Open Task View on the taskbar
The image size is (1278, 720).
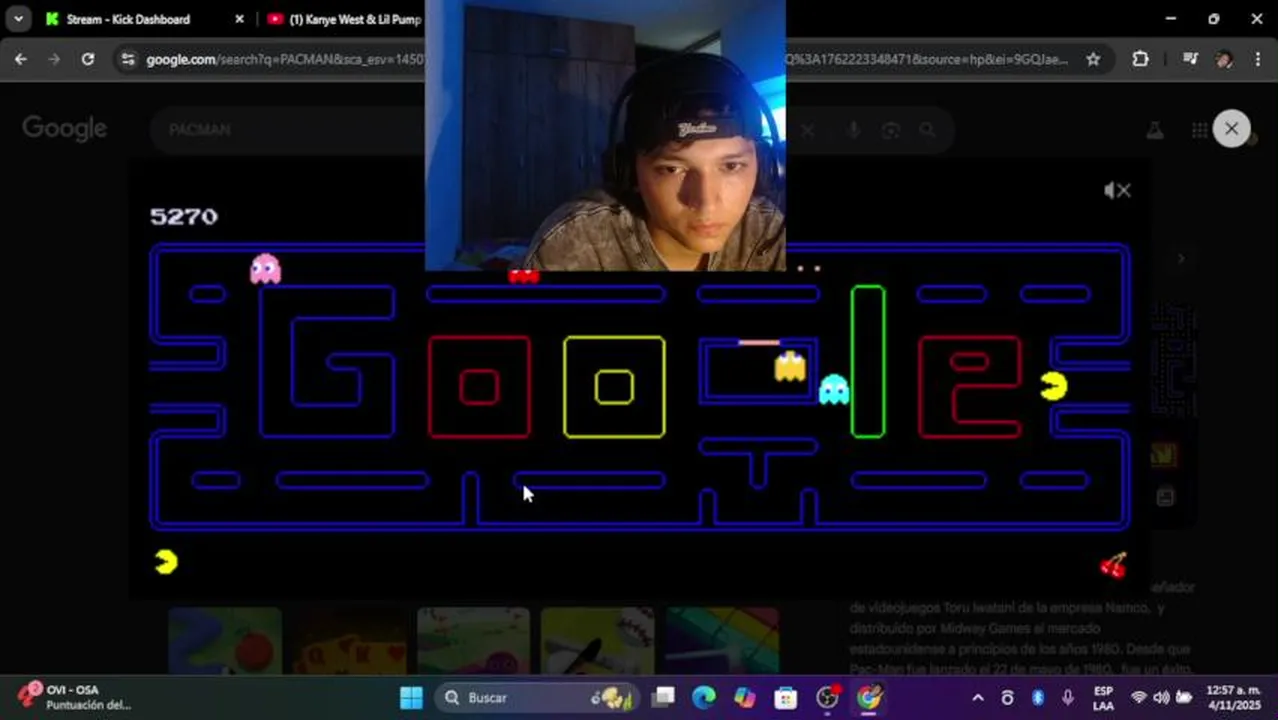click(663, 697)
